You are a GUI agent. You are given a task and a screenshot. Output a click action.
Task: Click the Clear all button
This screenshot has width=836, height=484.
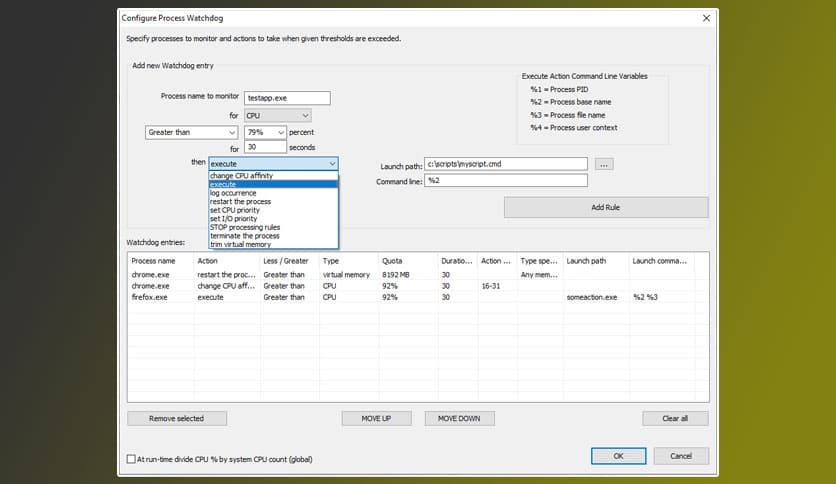676,418
